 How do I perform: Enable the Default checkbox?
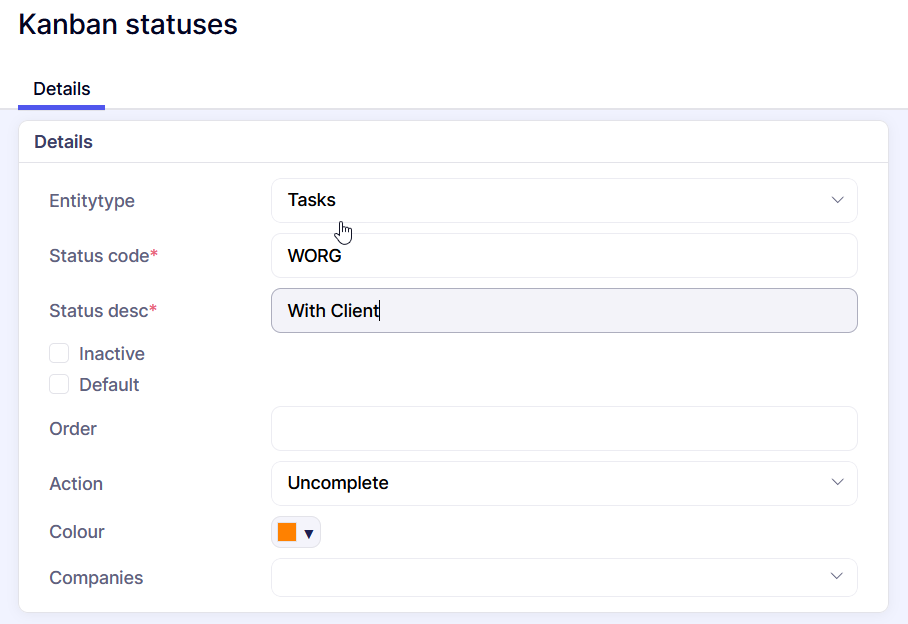click(x=60, y=384)
